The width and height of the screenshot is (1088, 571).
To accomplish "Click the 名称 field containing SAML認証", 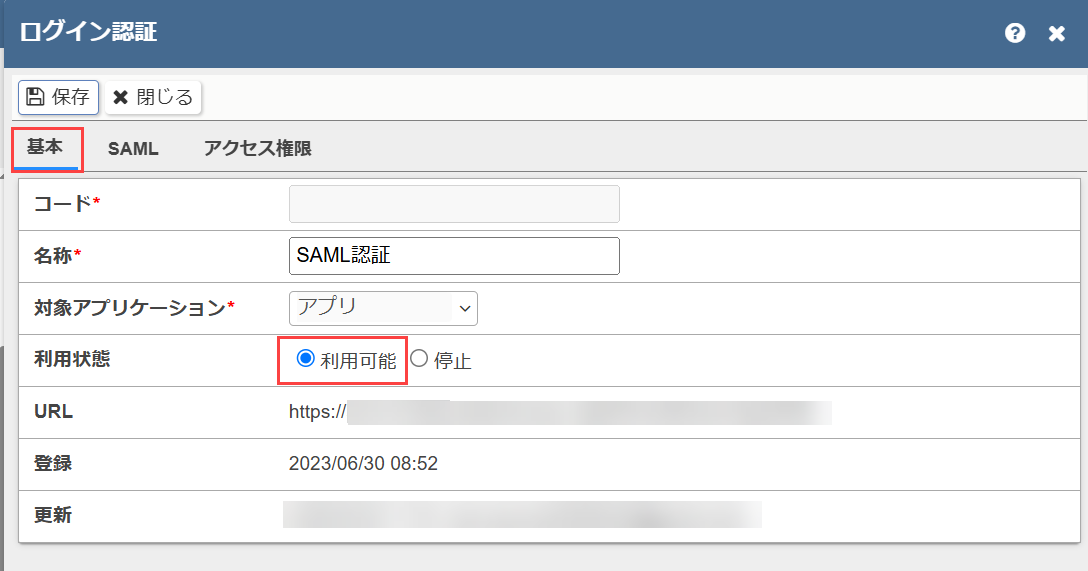I will [x=454, y=256].
